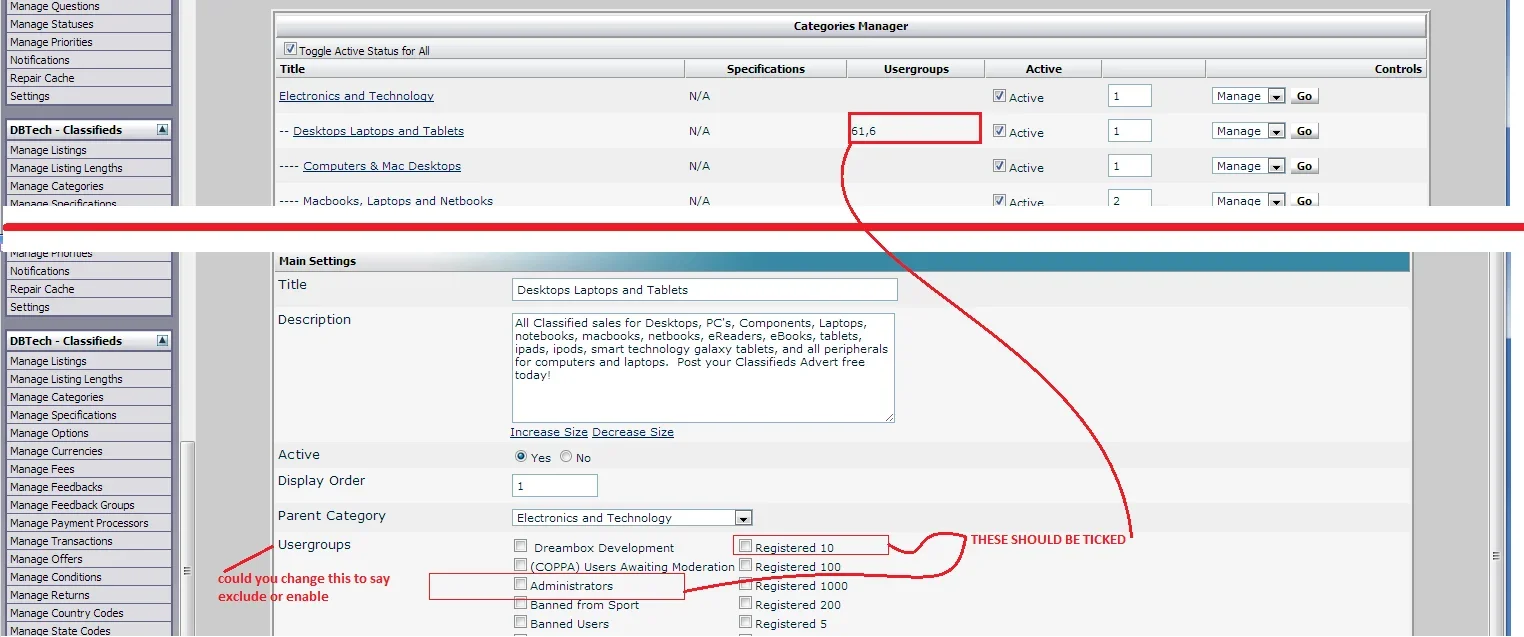Image resolution: width=1524 pixels, height=637 pixels.
Task: Click the Specifications column header
Action: point(766,69)
